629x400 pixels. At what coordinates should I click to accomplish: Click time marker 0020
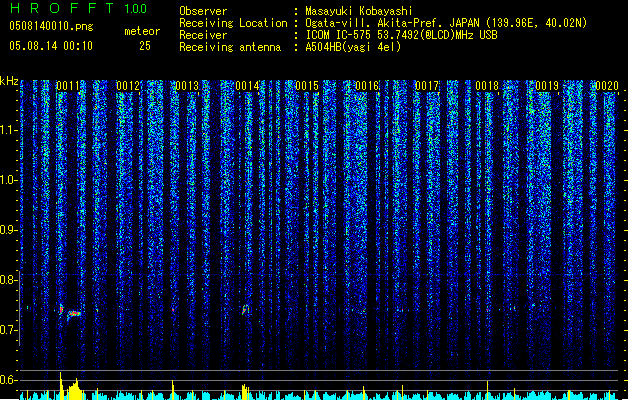(607, 86)
